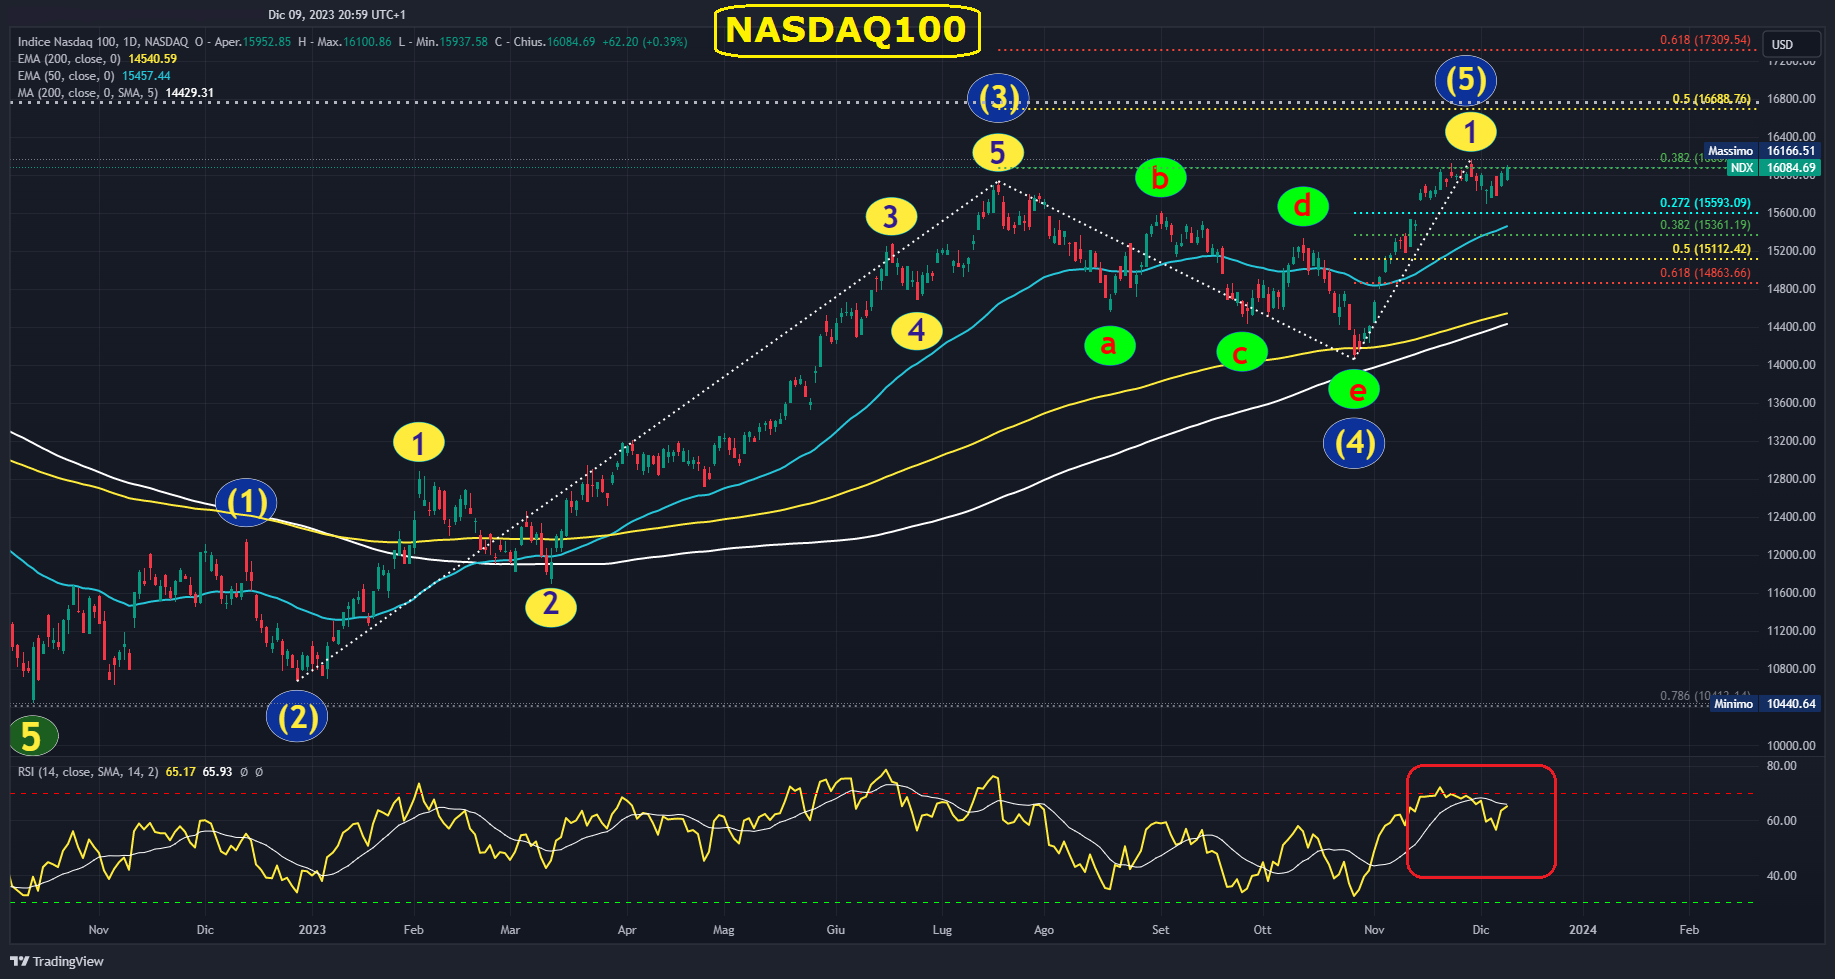Select green correction label c
This screenshot has height=979, width=1835.
pyautogui.click(x=1242, y=352)
